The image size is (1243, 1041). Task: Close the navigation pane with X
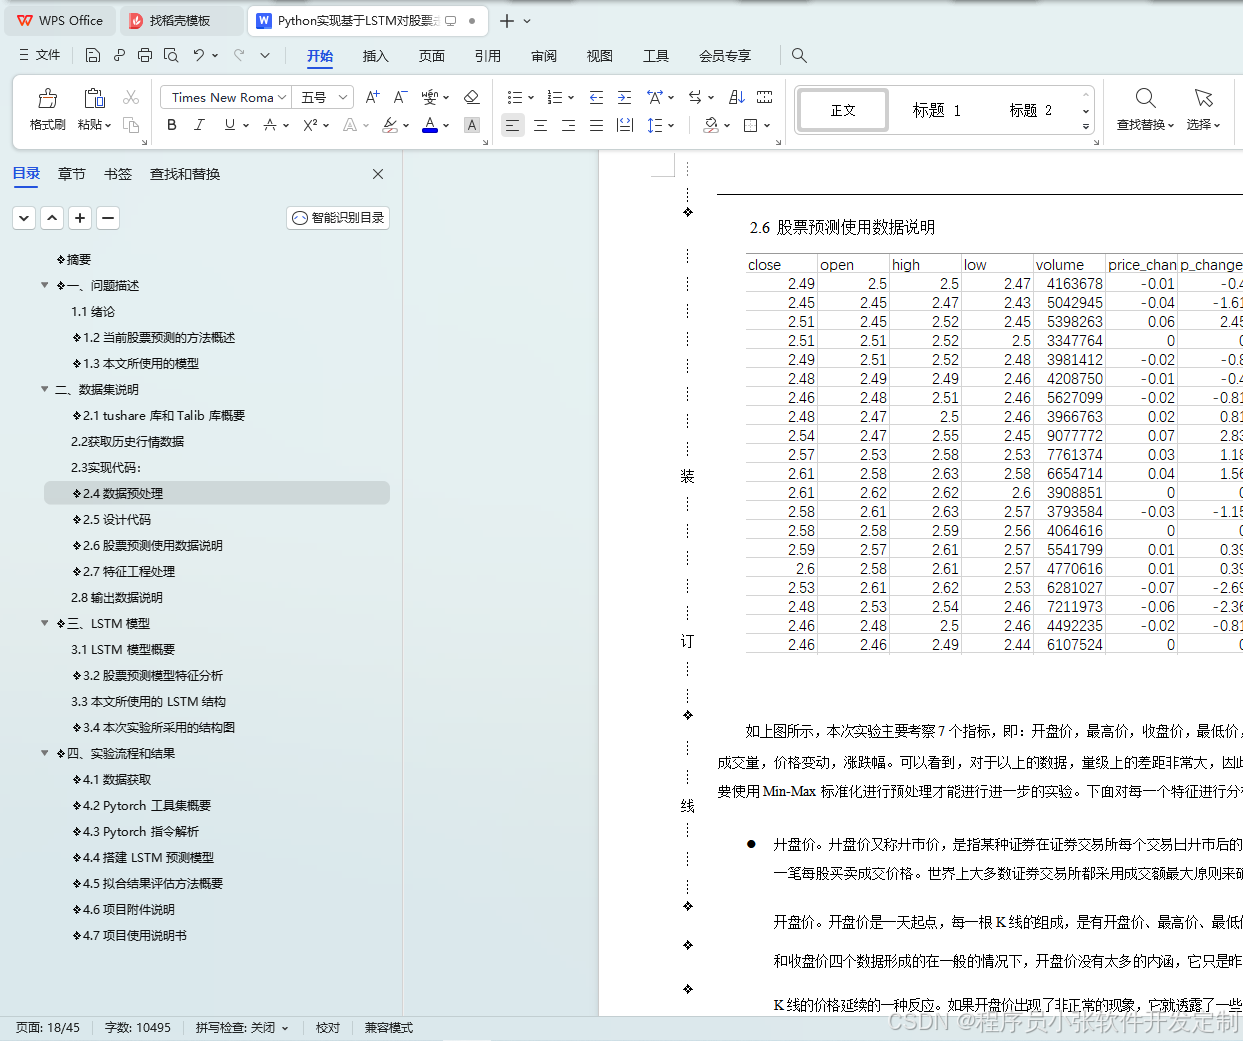point(378,174)
